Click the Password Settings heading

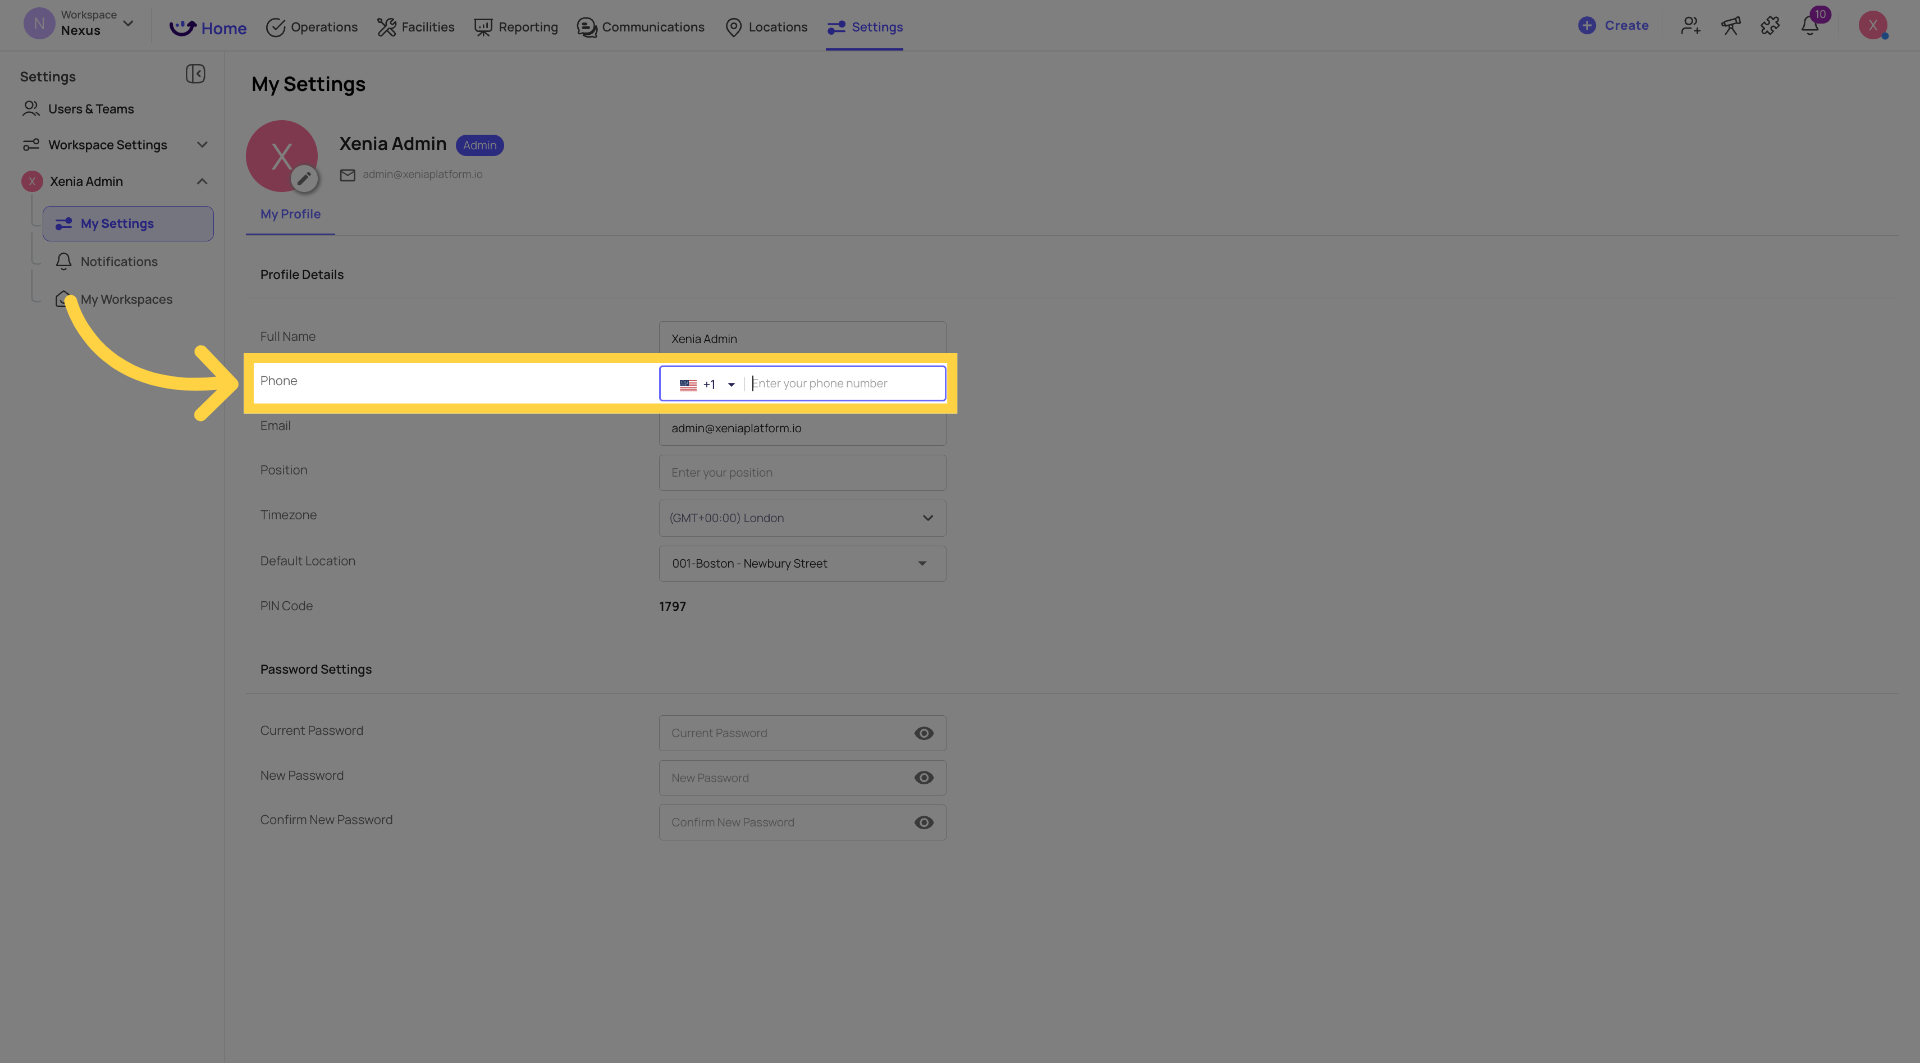pos(316,670)
